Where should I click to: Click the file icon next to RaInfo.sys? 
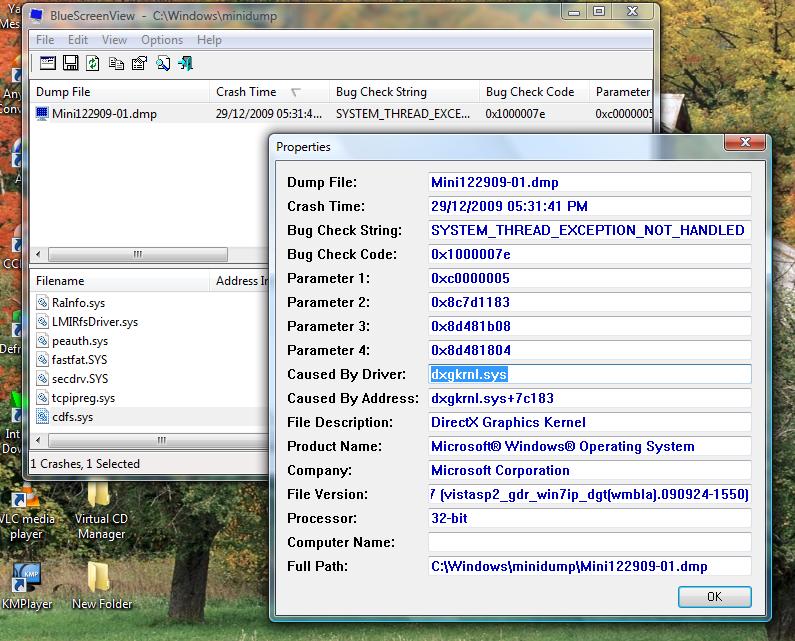point(43,303)
